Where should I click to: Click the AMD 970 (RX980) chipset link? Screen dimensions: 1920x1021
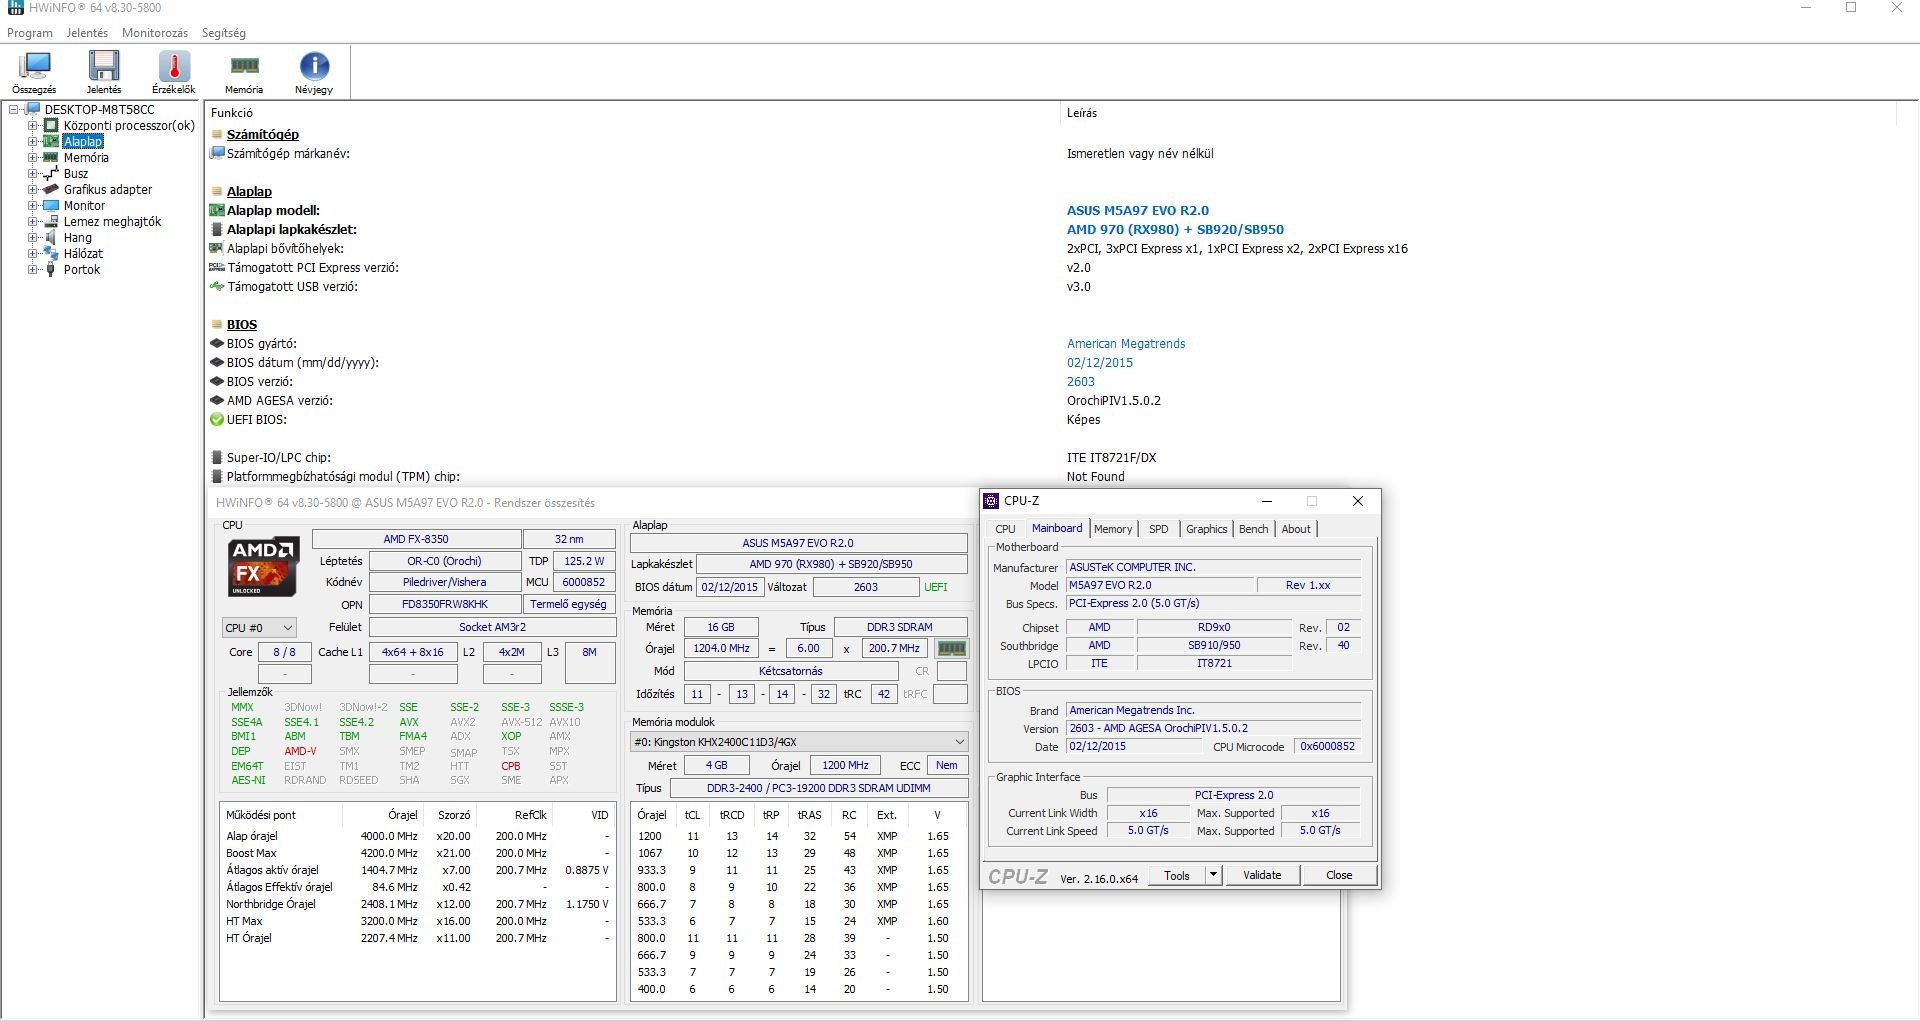[x=1175, y=230]
